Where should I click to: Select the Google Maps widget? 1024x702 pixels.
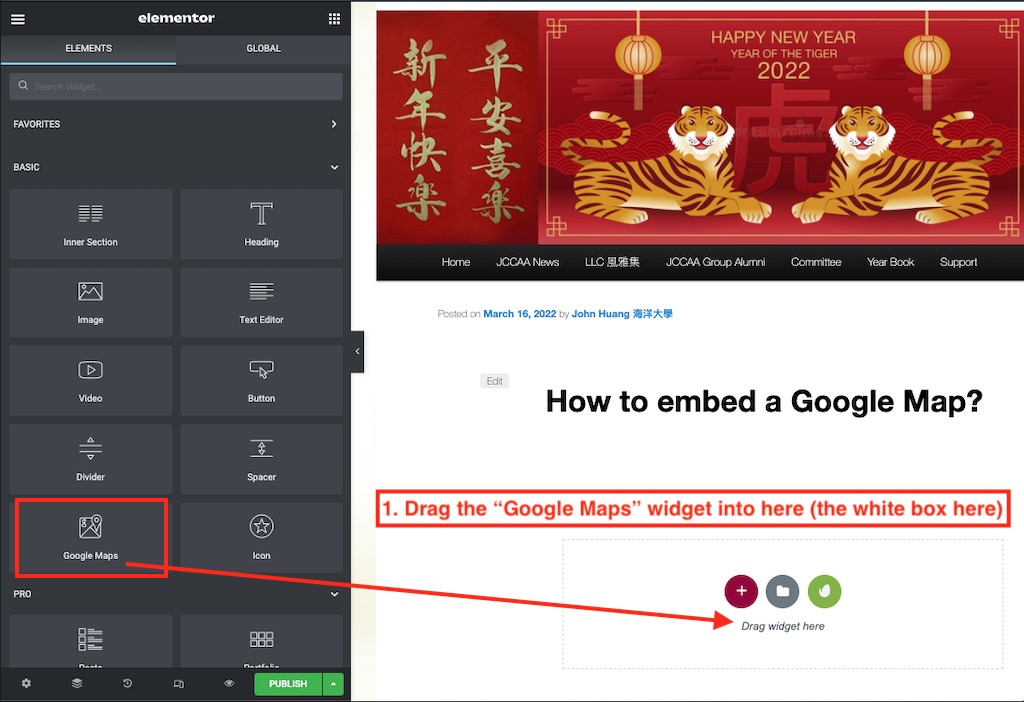pos(91,537)
